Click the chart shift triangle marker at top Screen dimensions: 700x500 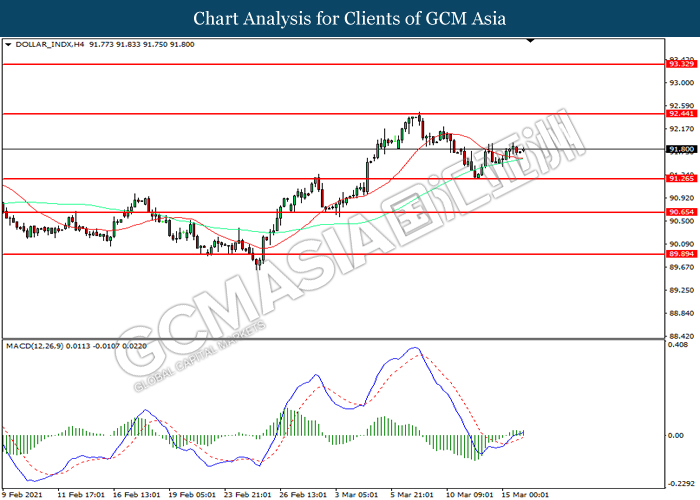530,41
